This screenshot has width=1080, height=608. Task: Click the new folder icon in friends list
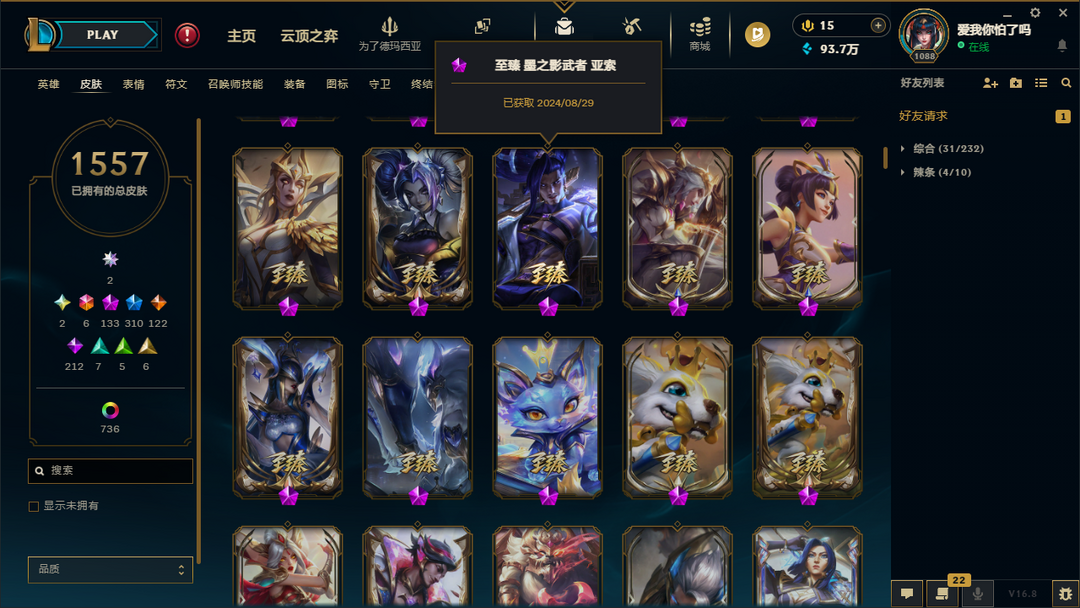[1015, 83]
